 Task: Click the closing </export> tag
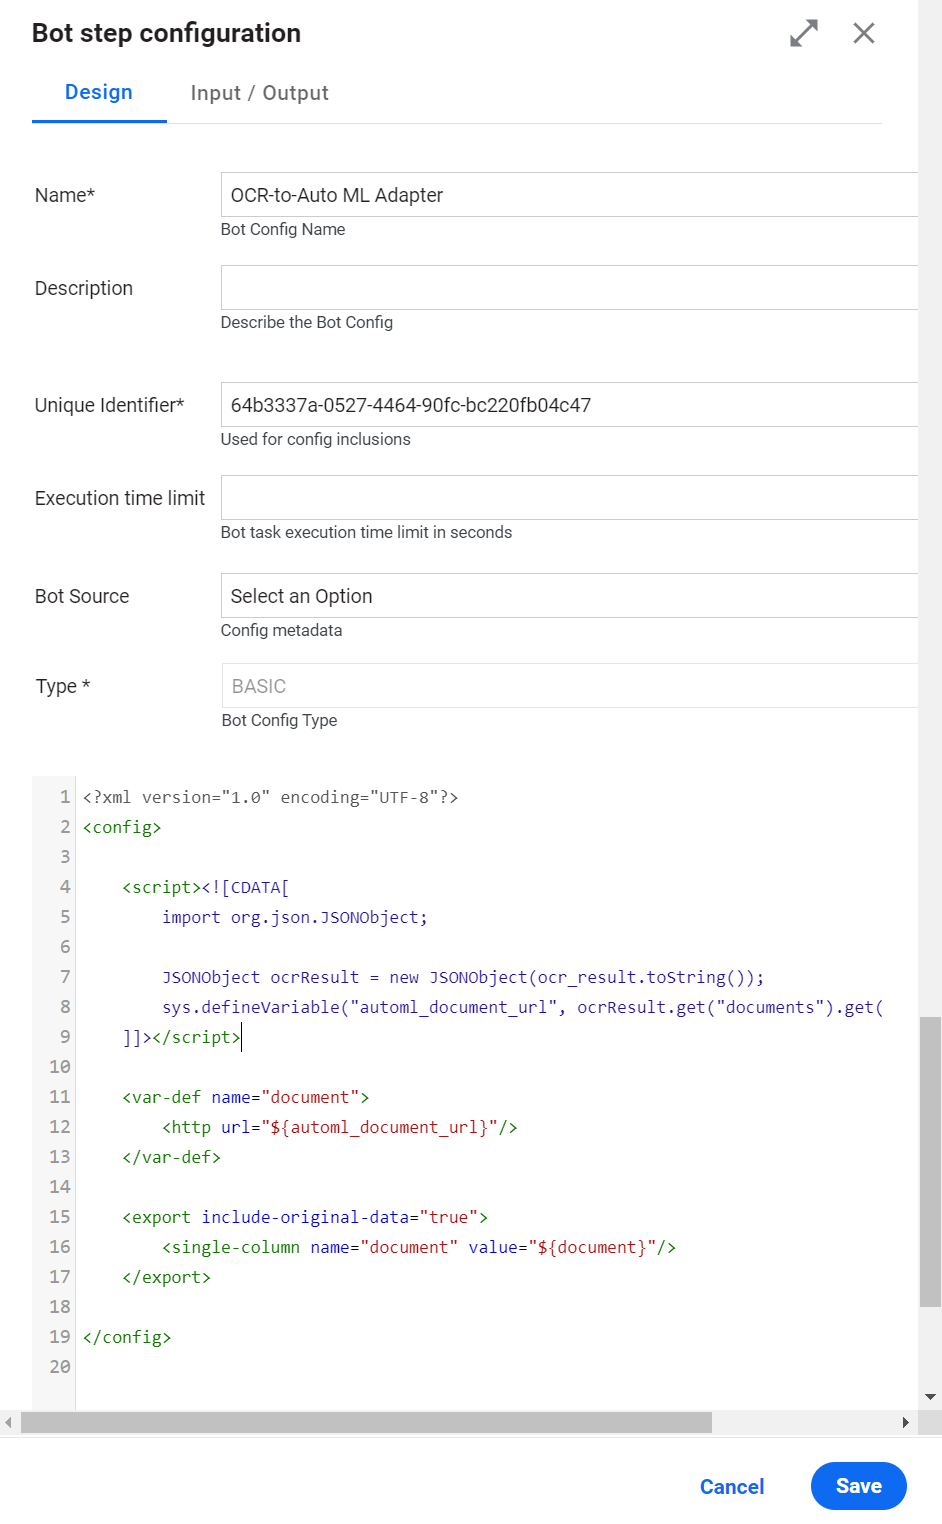pyautogui.click(x=166, y=1277)
